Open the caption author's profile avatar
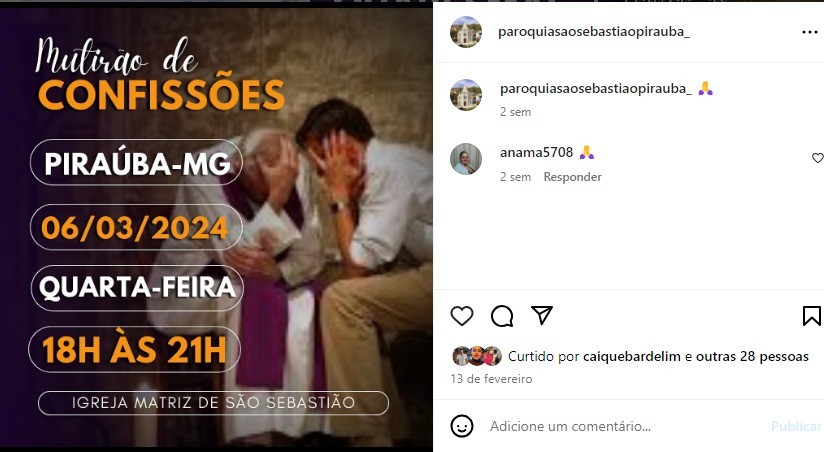 [x=466, y=95]
